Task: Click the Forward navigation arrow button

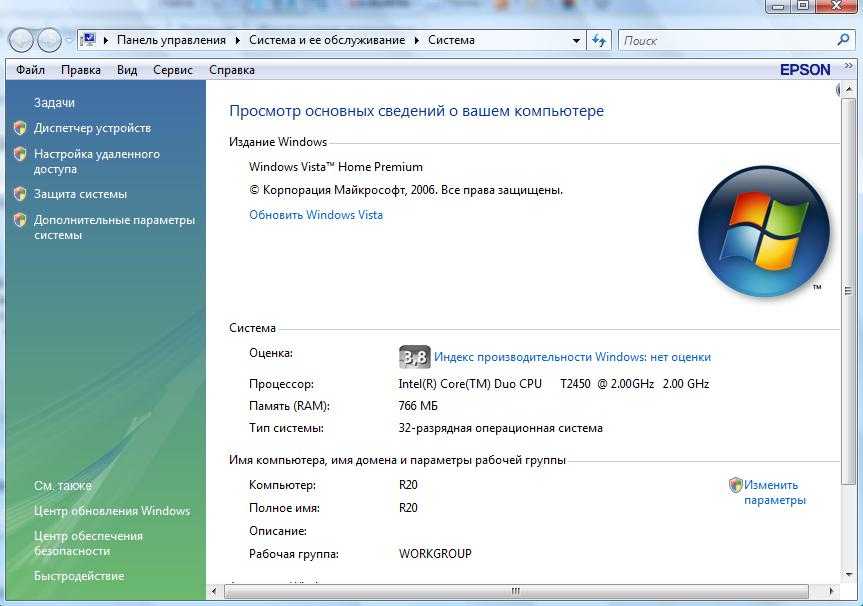Action: tap(49, 40)
